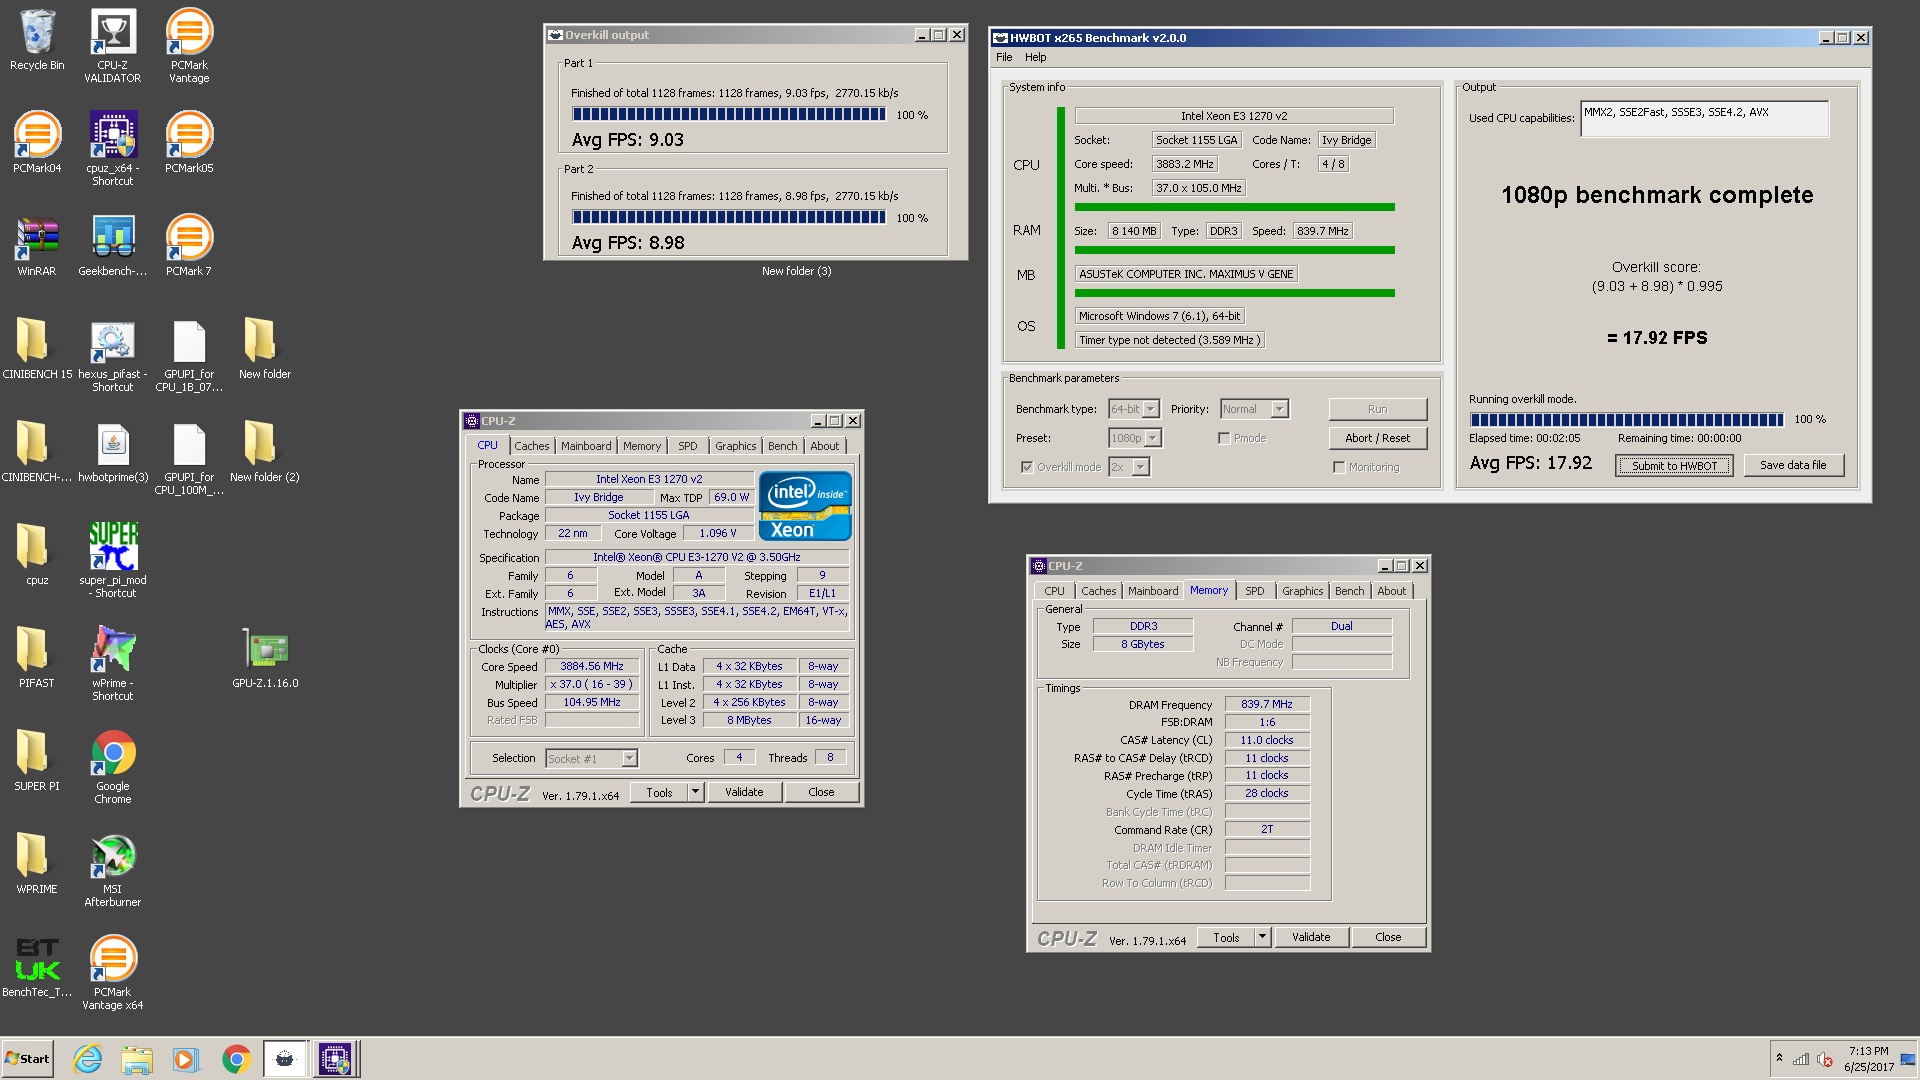Click Submit to HWBOT button

point(1674,465)
